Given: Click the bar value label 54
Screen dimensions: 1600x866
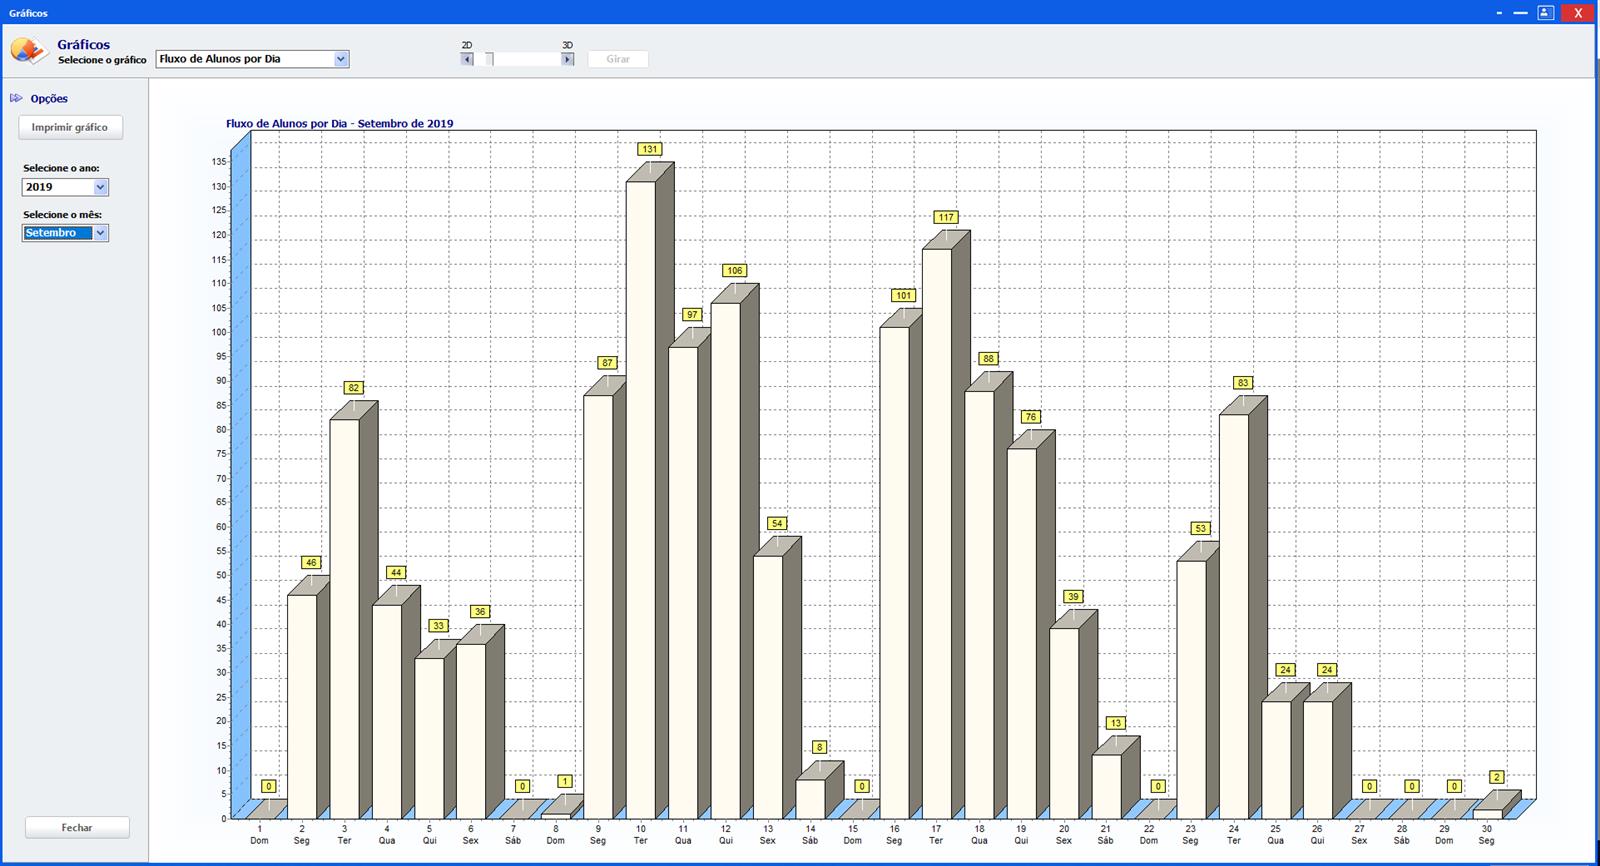Looking at the screenshot, I should click(777, 524).
